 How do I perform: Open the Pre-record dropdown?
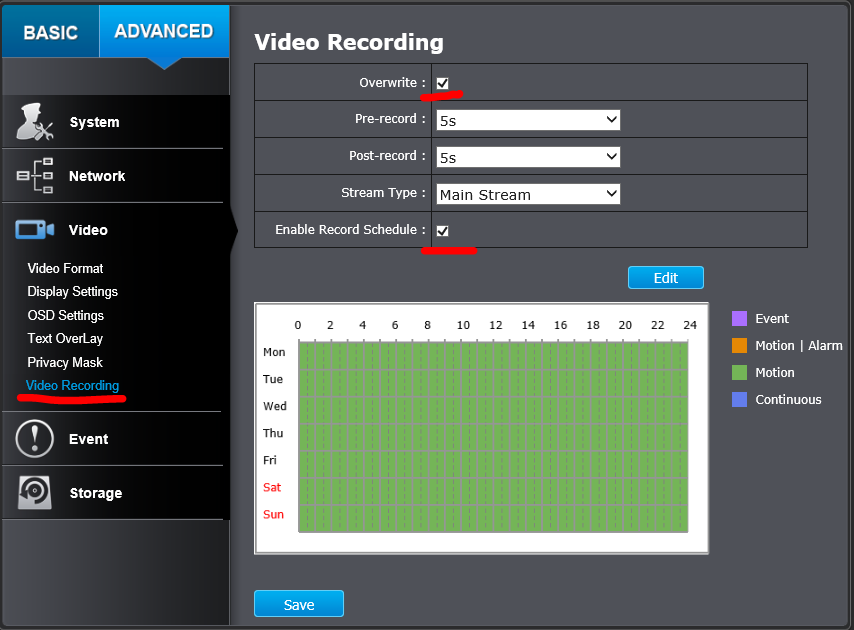[528, 120]
